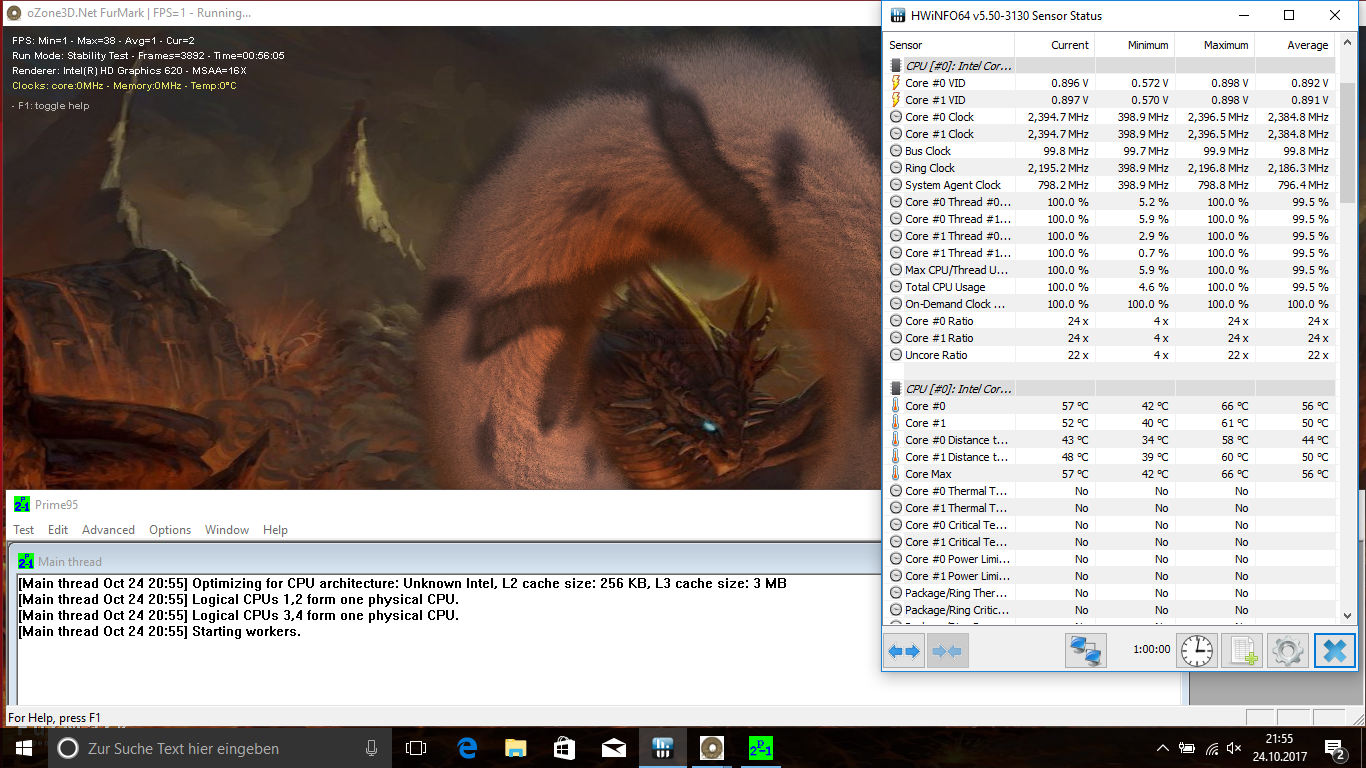This screenshot has width=1366, height=768.
Task: Open the Action Center notifications icon
Action: (1334, 748)
